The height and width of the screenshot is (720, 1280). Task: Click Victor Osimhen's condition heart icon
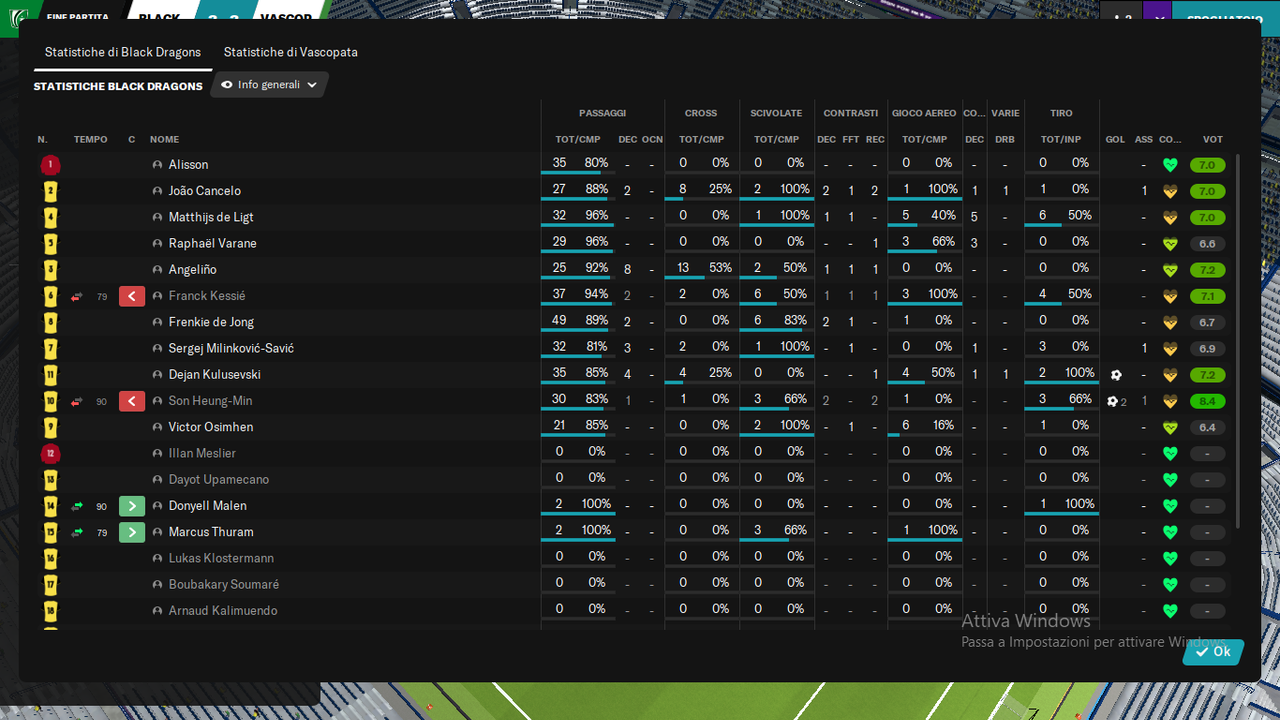pos(1170,427)
